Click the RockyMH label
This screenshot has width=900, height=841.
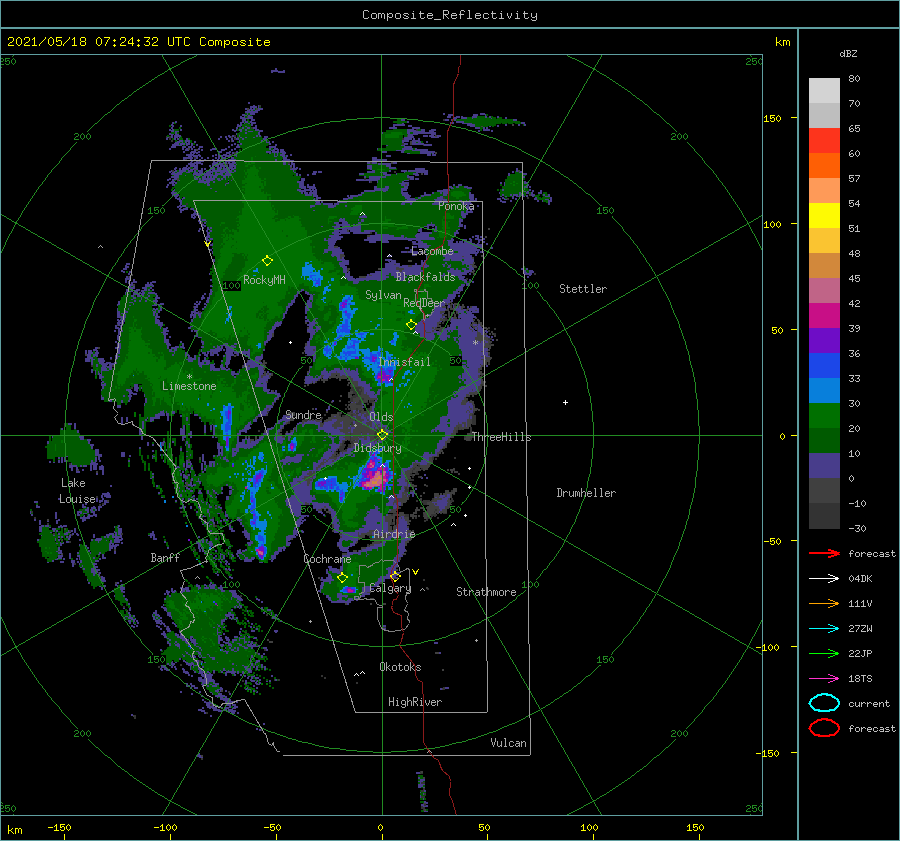(264, 280)
